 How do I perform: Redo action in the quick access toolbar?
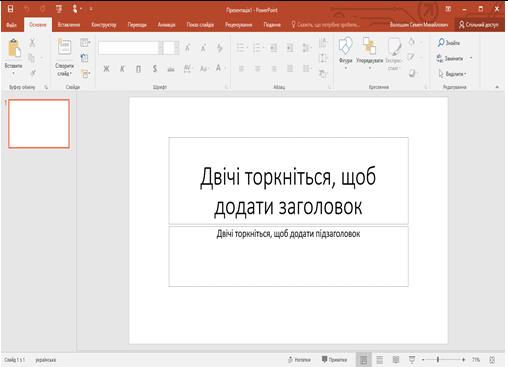pyautogui.click(x=42, y=9)
